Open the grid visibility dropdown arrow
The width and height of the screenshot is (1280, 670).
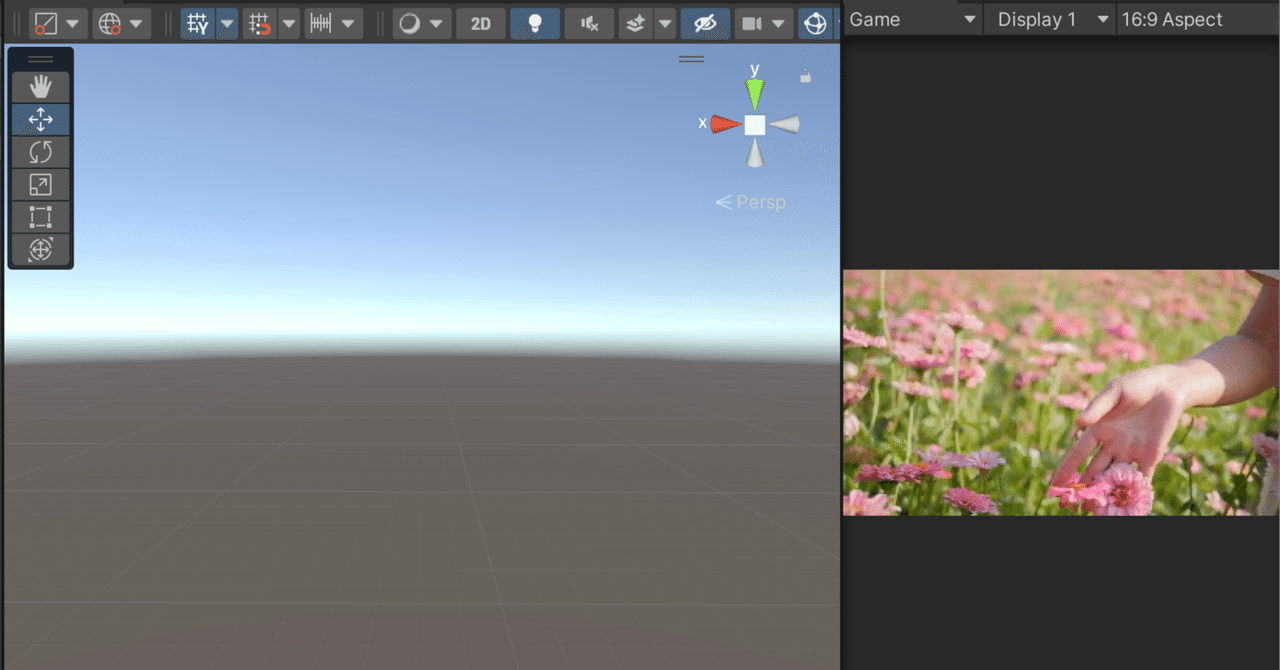[x=225, y=23]
